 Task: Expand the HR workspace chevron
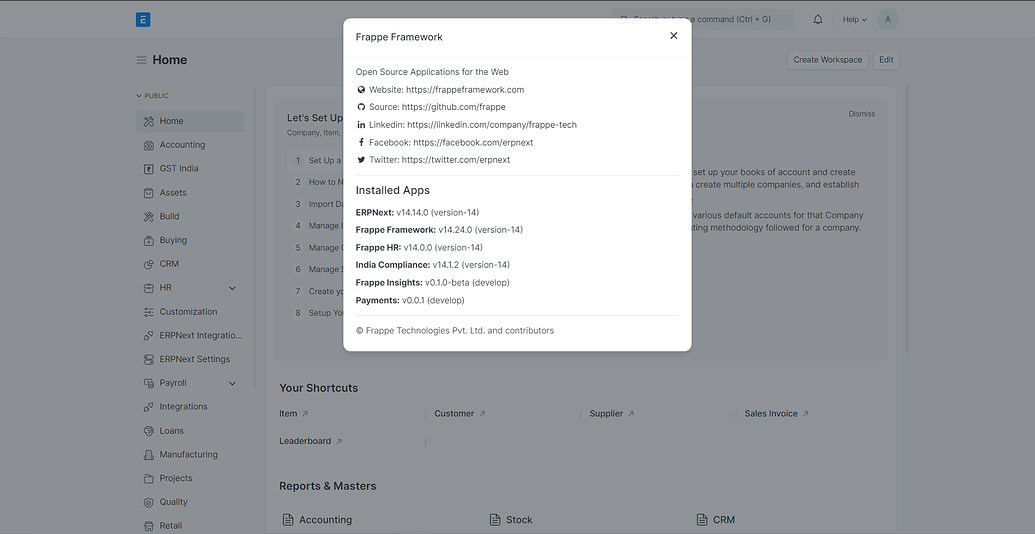coord(232,288)
